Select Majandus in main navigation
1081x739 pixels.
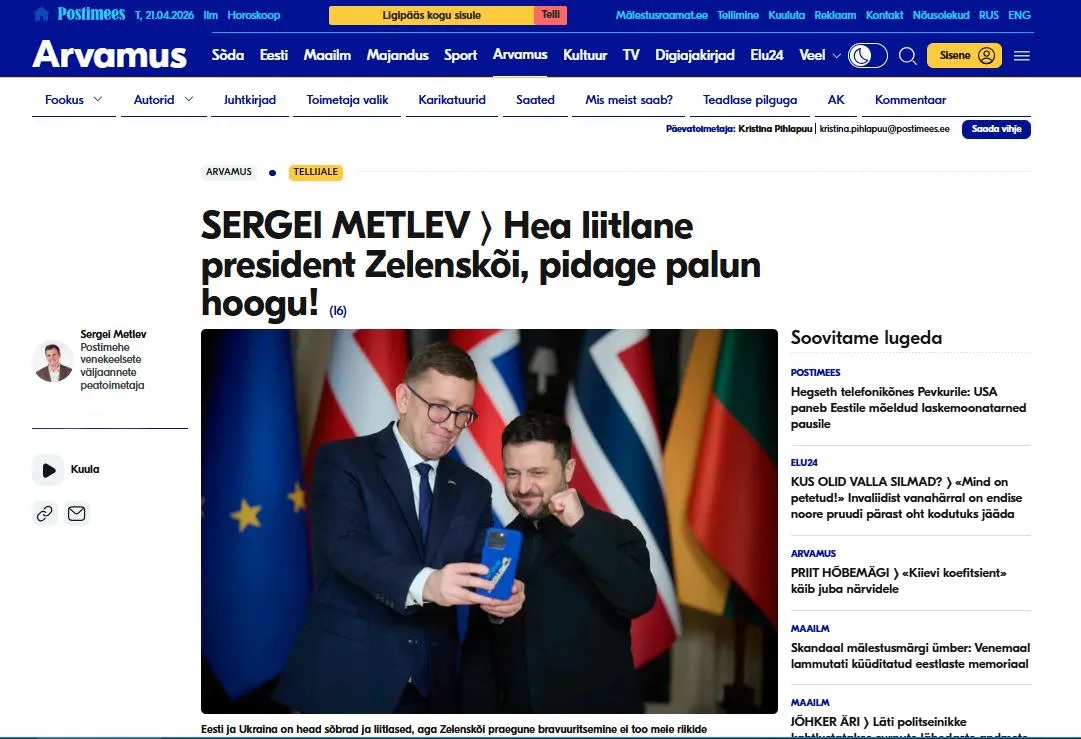coord(397,55)
